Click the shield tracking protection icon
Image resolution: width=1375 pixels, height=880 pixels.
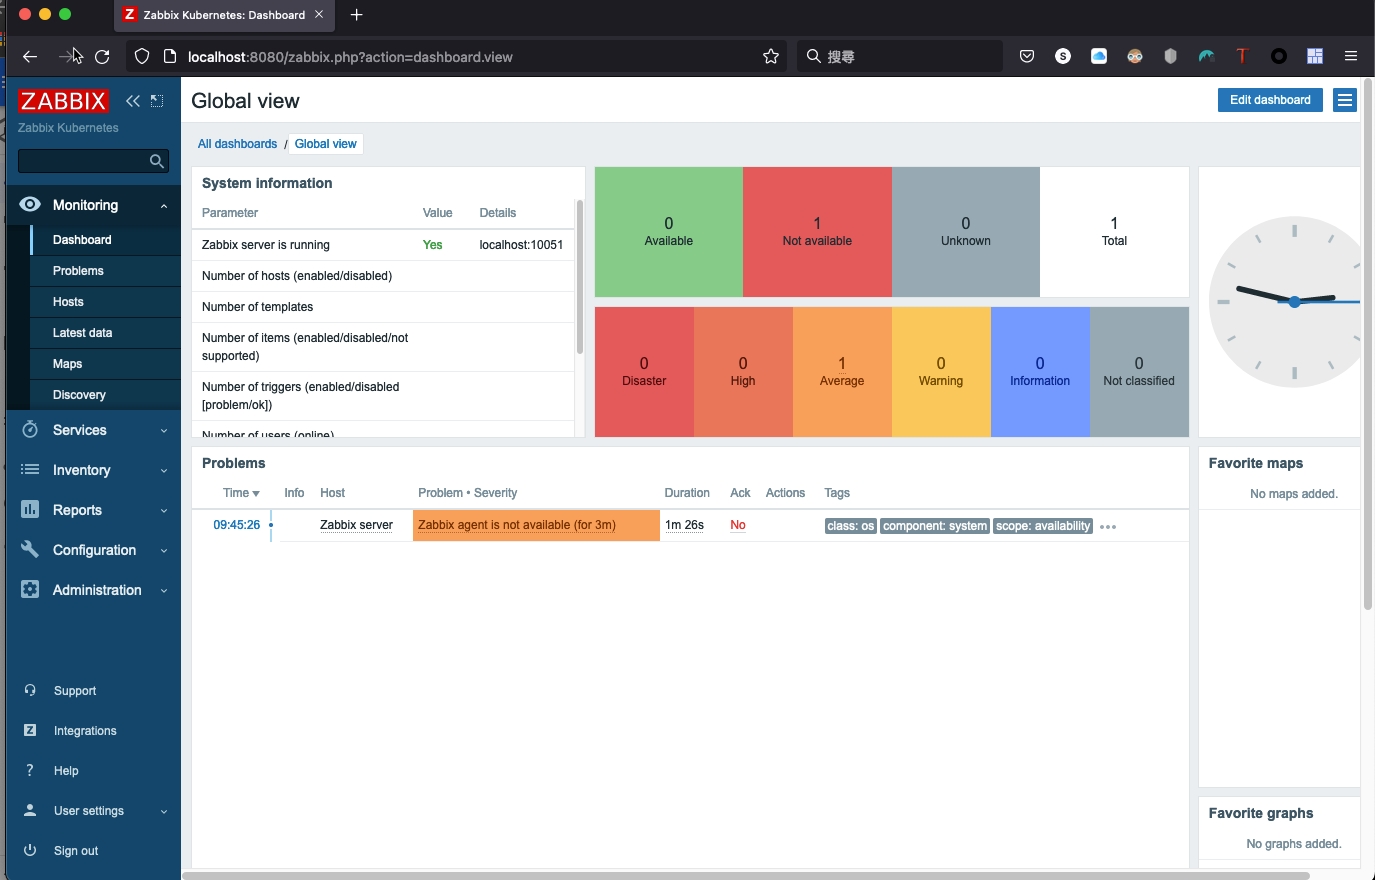click(142, 57)
